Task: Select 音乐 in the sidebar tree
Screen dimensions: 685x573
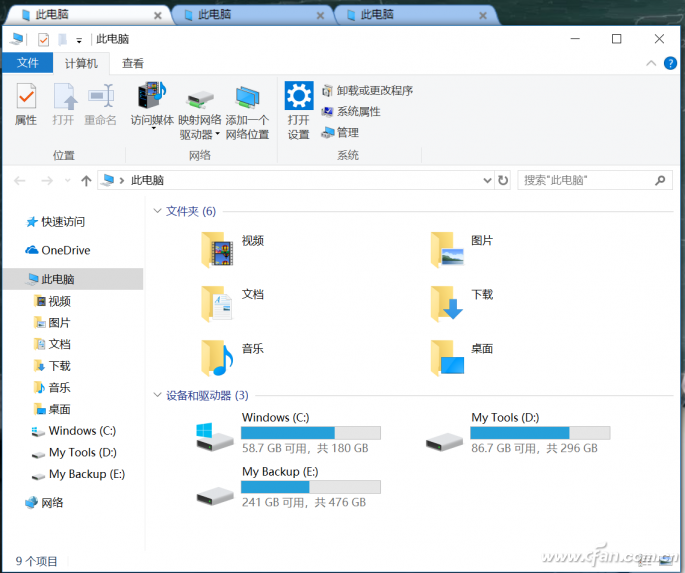Action: click(x=52, y=387)
